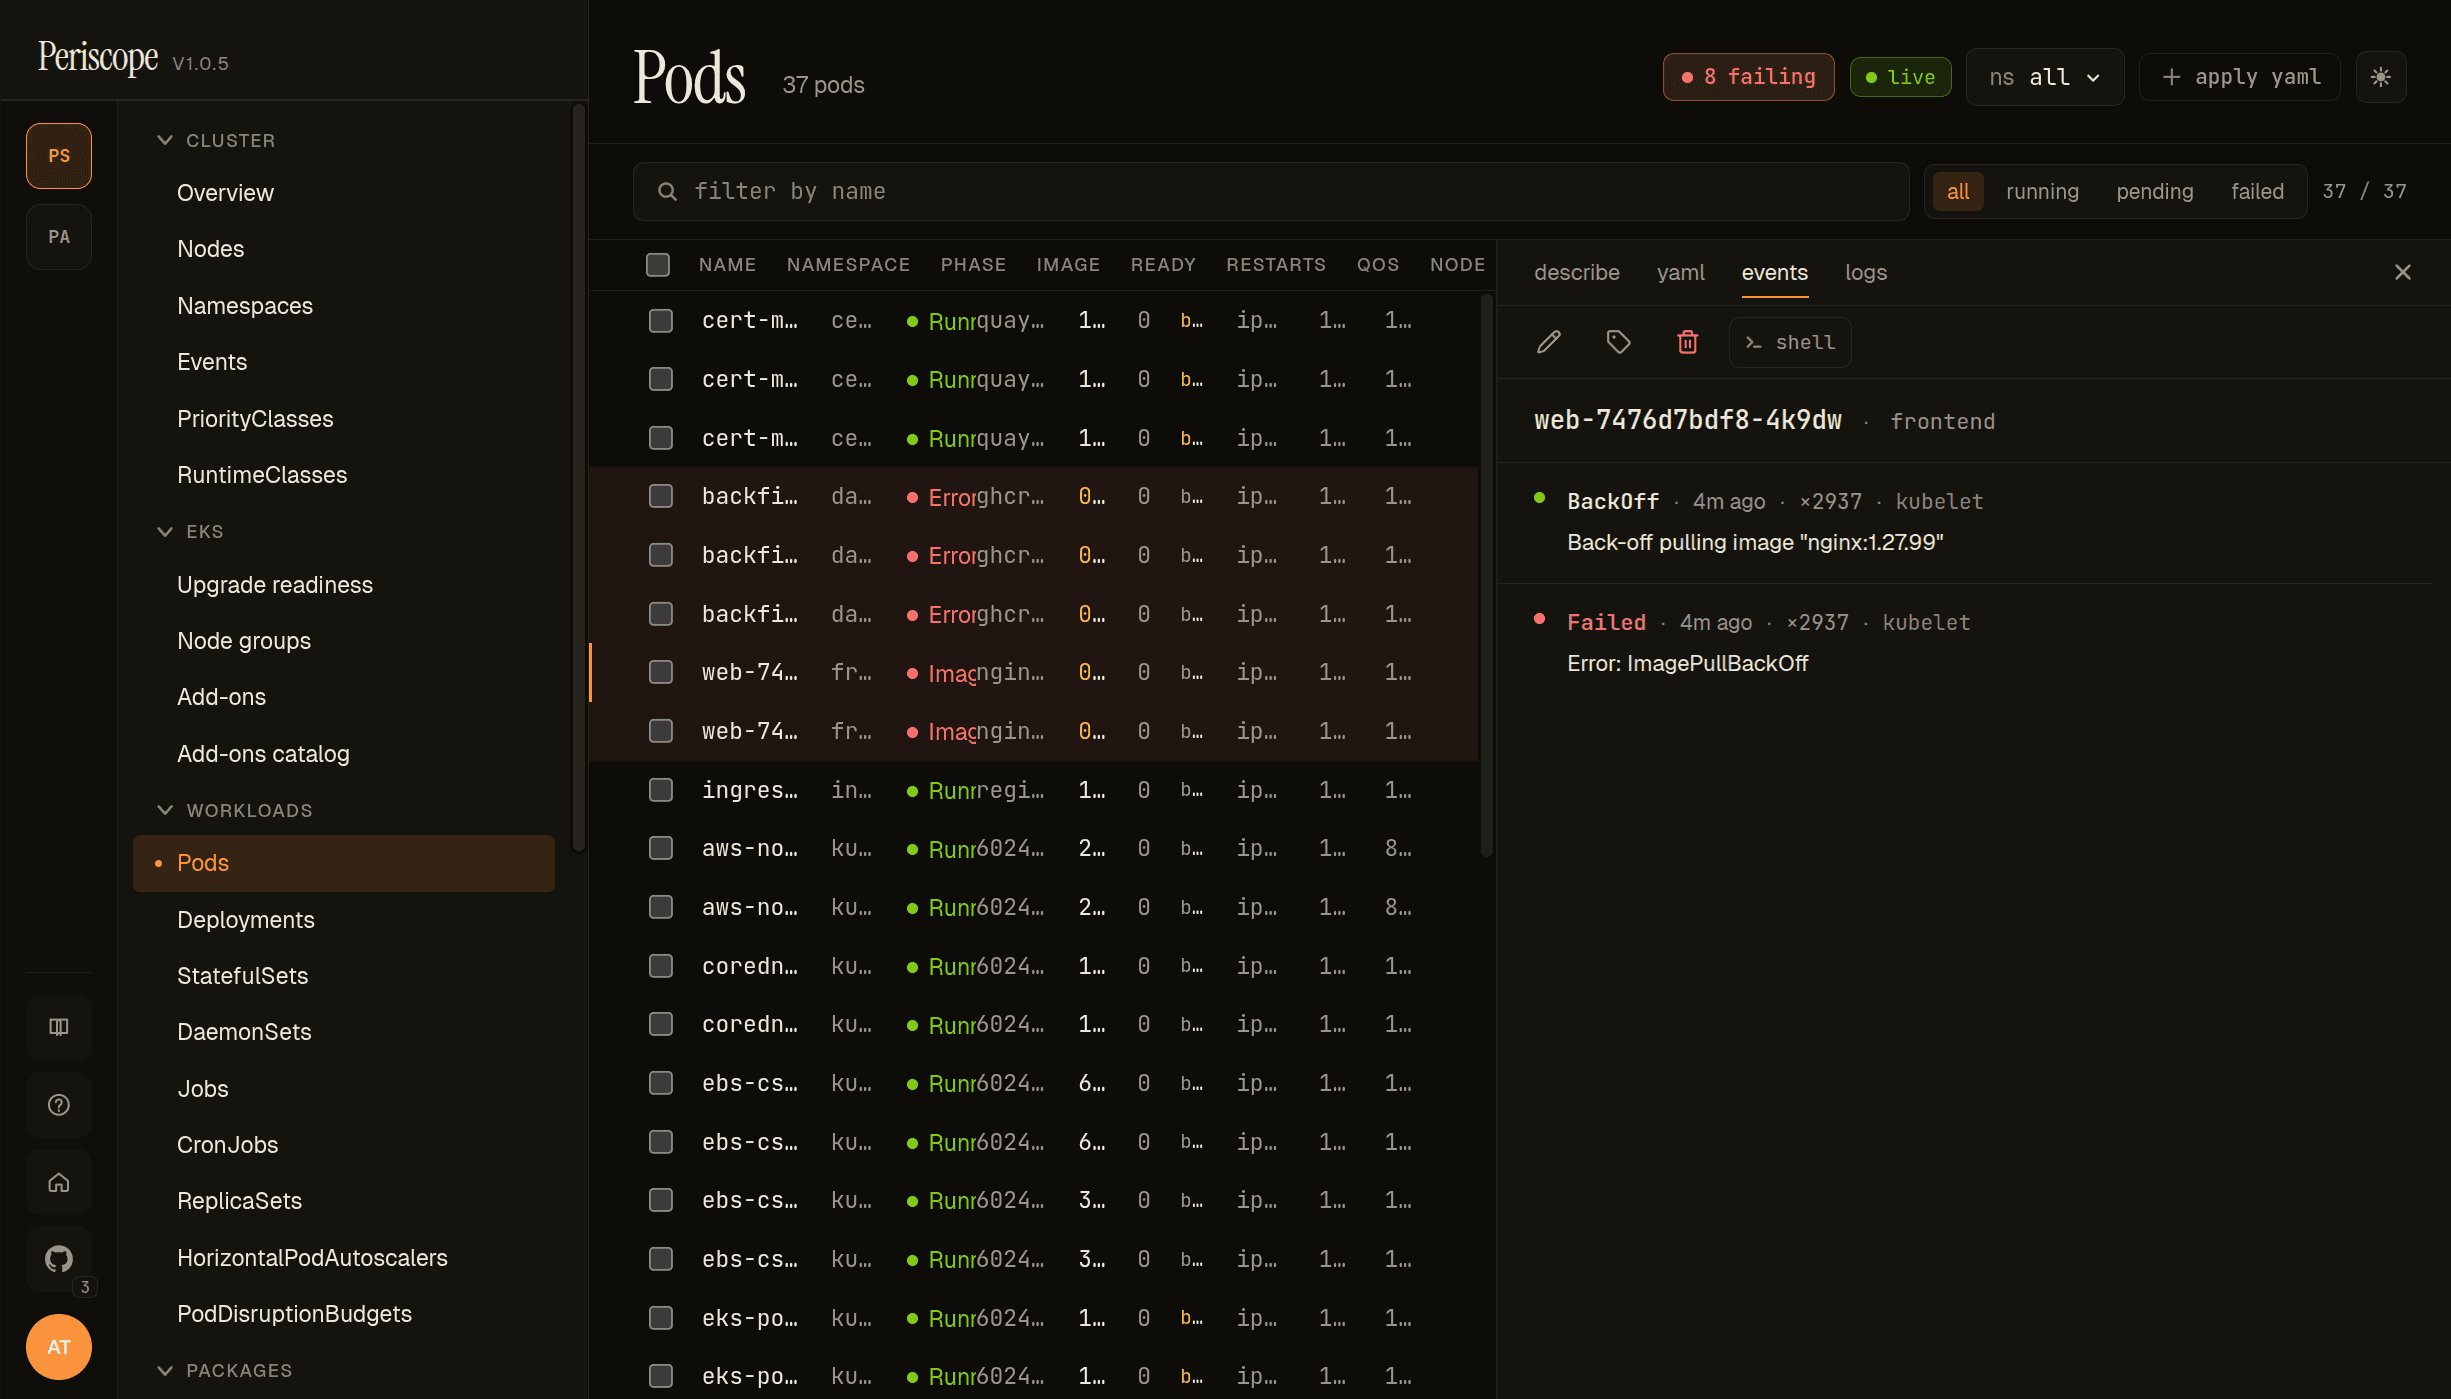Open Namespaces in the sidebar

[x=344, y=306]
